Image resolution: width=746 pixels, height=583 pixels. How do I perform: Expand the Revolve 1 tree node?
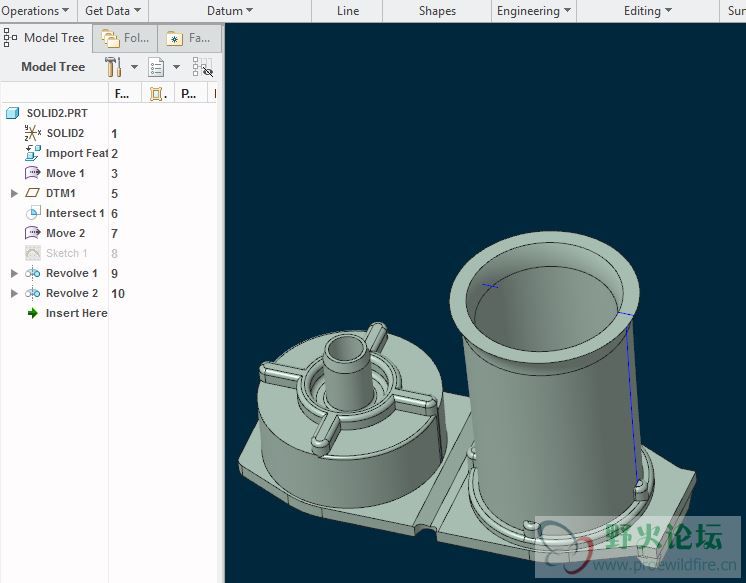(14, 273)
